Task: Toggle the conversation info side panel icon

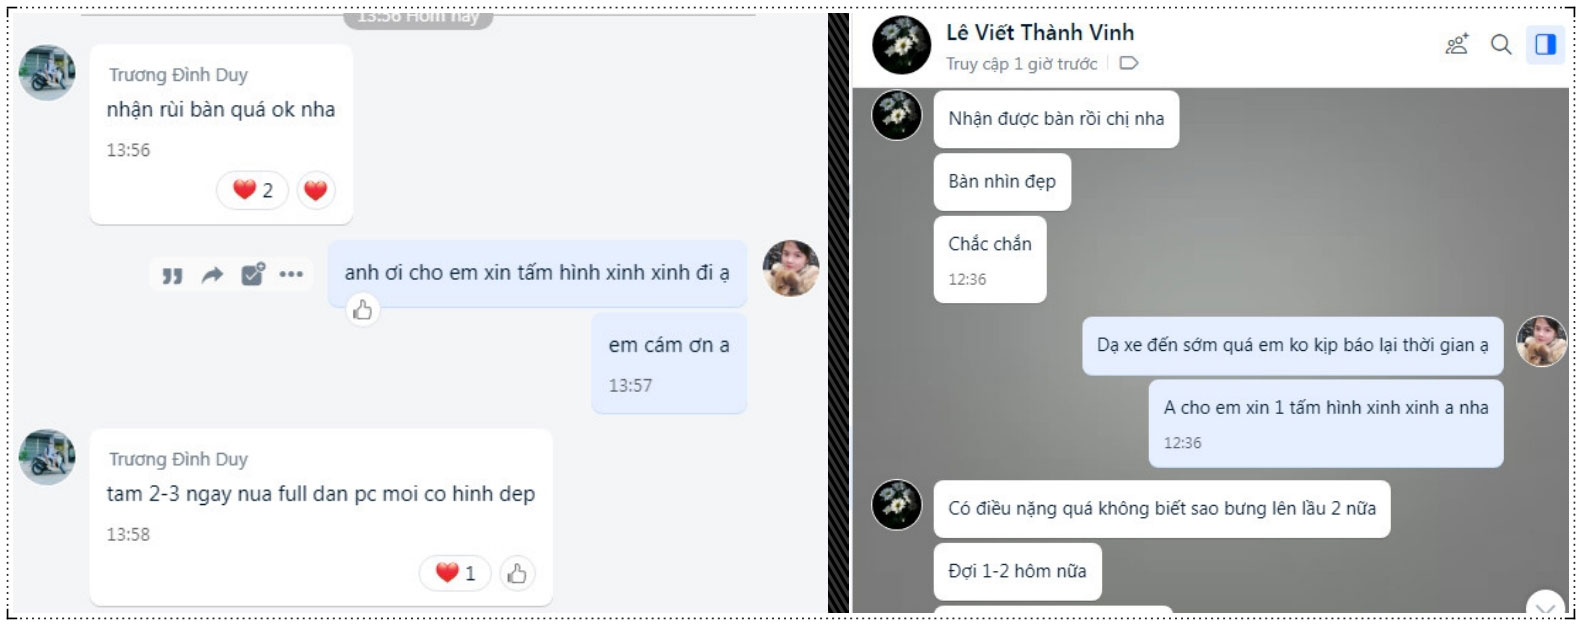Action: coord(1545,44)
